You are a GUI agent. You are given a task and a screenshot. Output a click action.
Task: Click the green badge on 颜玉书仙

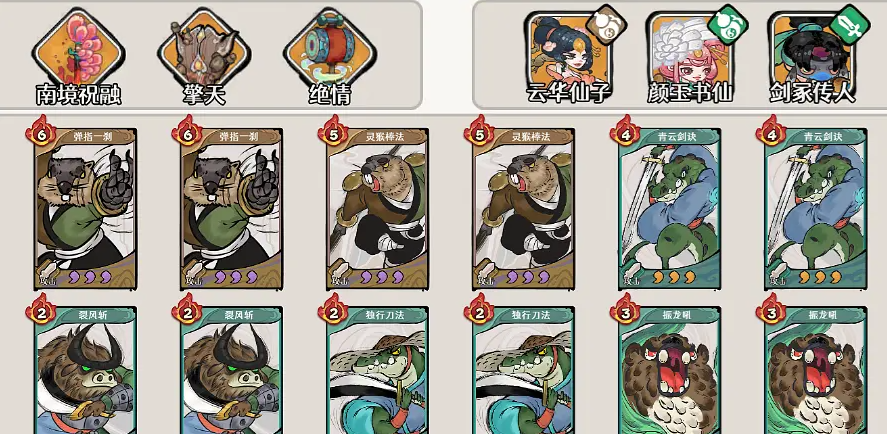pyautogui.click(x=728, y=25)
